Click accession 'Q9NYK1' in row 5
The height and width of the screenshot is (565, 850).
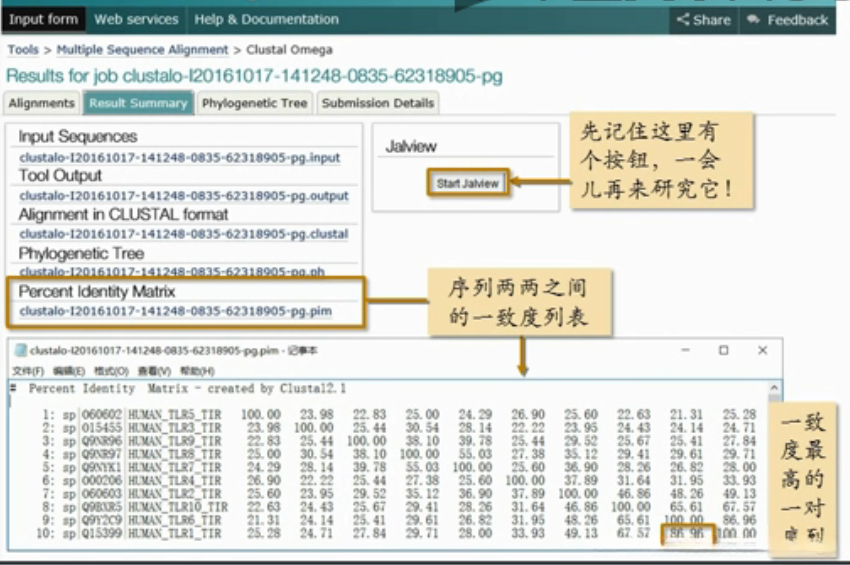102,467
